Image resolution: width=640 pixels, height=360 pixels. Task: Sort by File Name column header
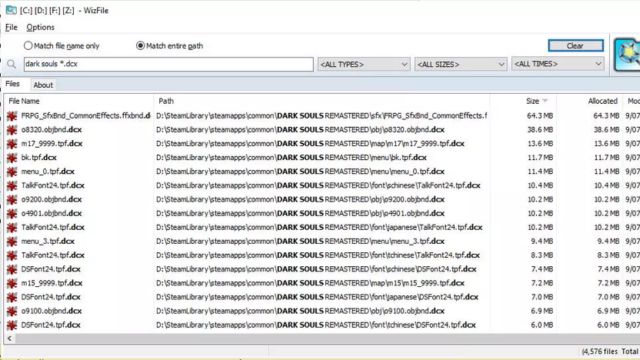click(x=24, y=101)
